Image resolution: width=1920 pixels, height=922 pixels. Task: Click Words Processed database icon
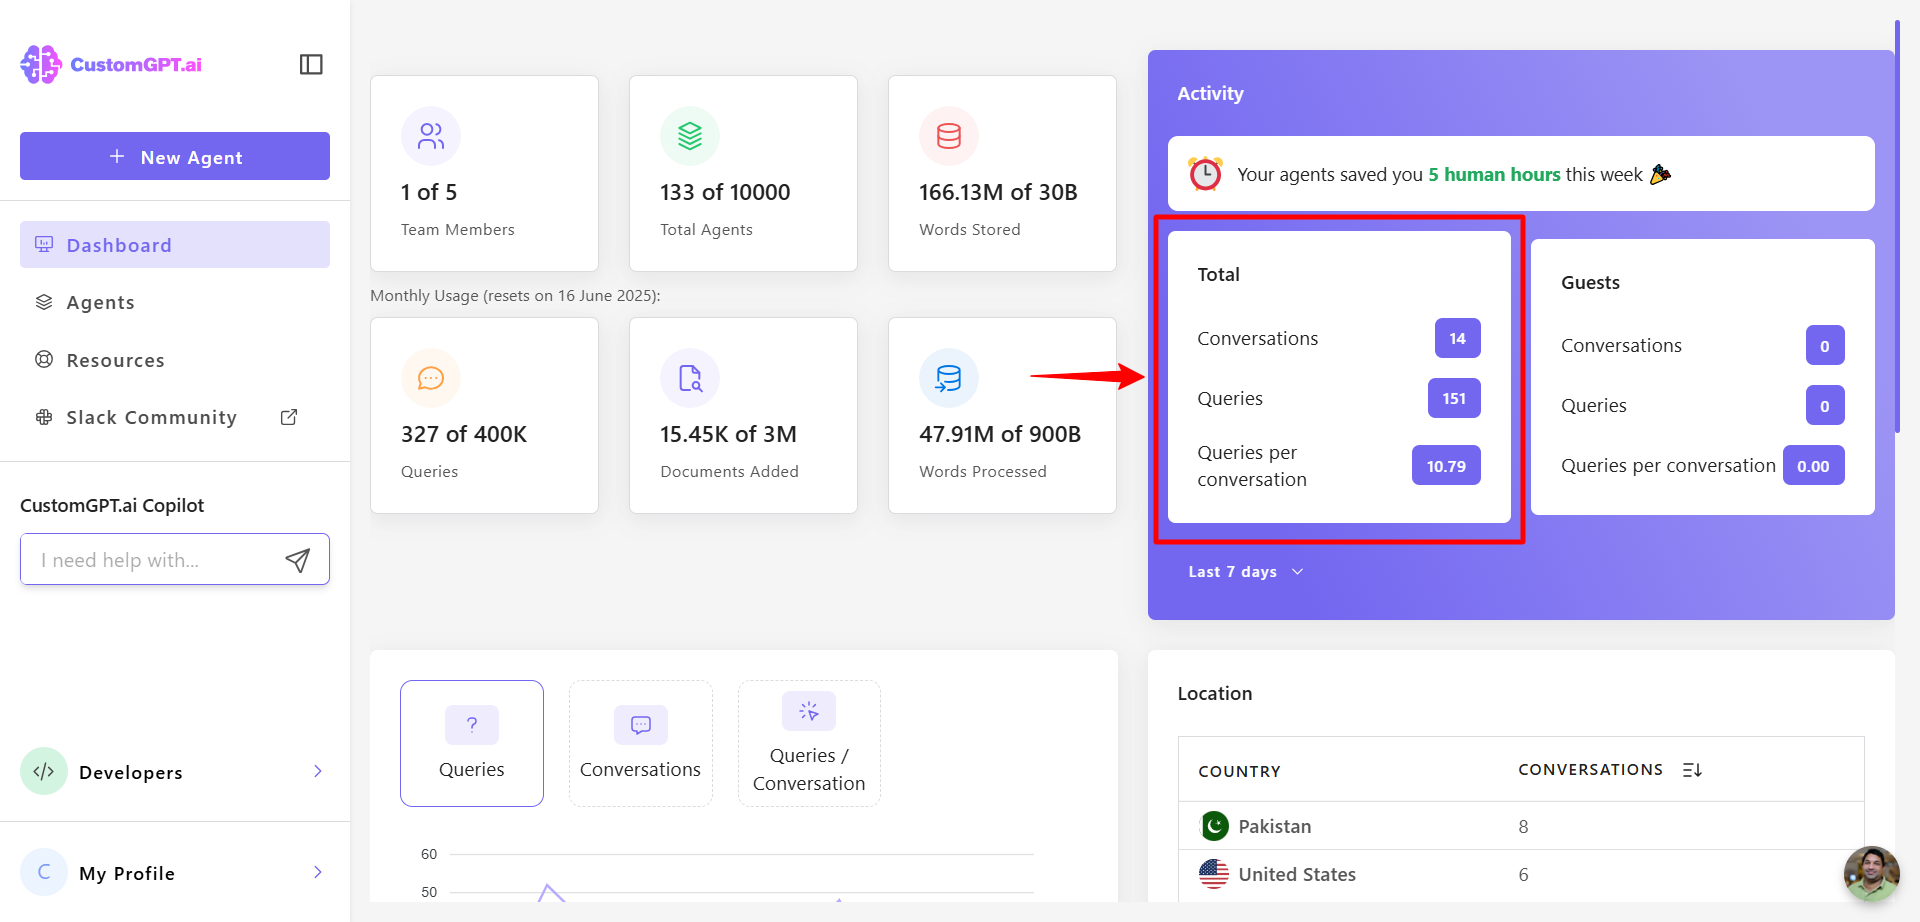click(x=949, y=378)
